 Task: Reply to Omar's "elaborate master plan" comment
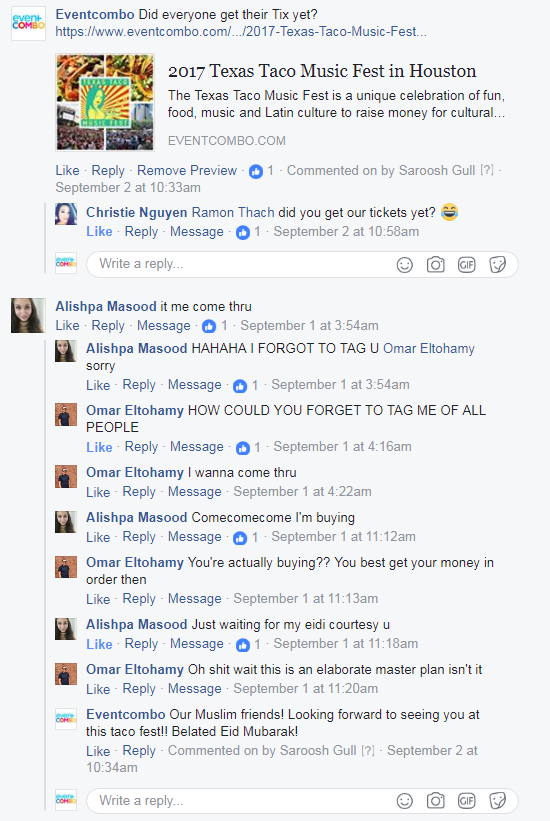click(139, 689)
